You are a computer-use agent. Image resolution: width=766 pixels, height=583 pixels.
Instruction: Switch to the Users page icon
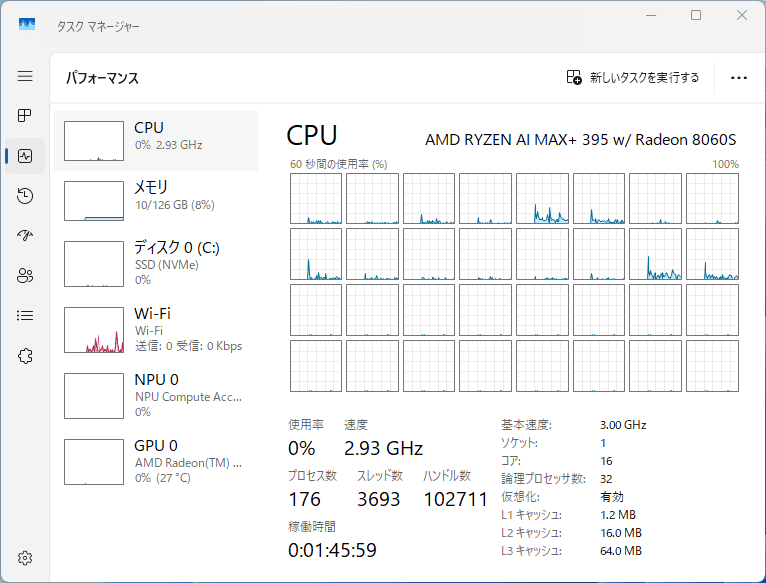click(x=25, y=276)
